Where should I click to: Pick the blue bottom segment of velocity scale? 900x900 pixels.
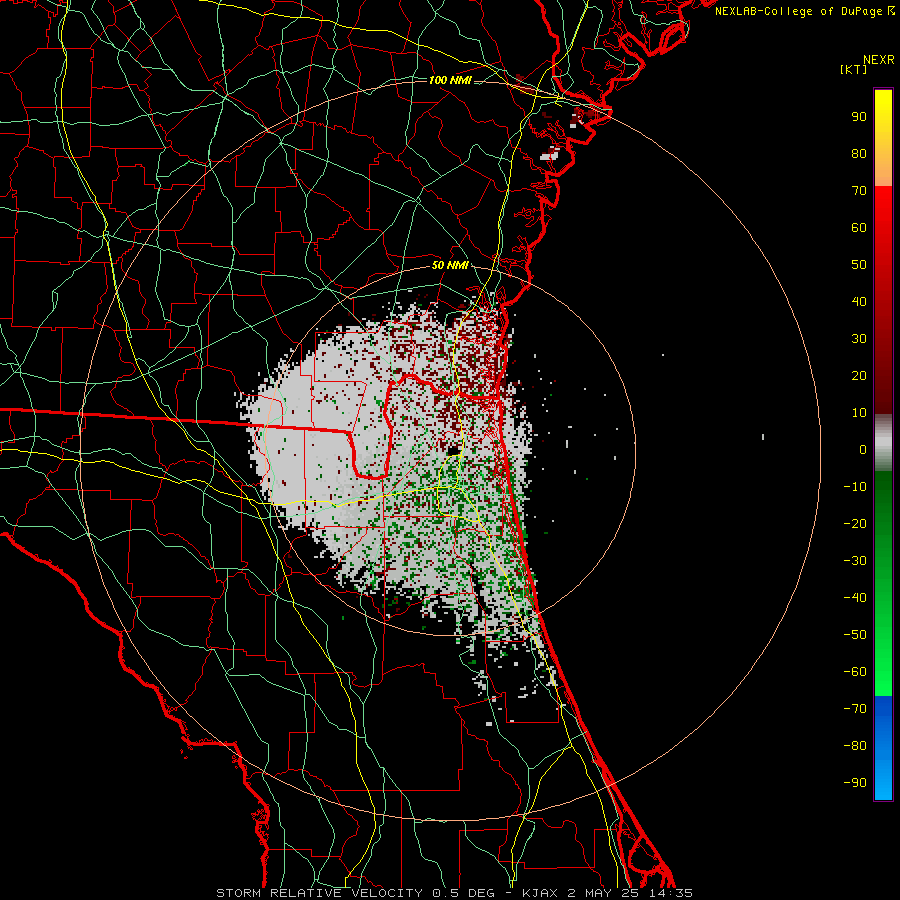tap(883, 747)
